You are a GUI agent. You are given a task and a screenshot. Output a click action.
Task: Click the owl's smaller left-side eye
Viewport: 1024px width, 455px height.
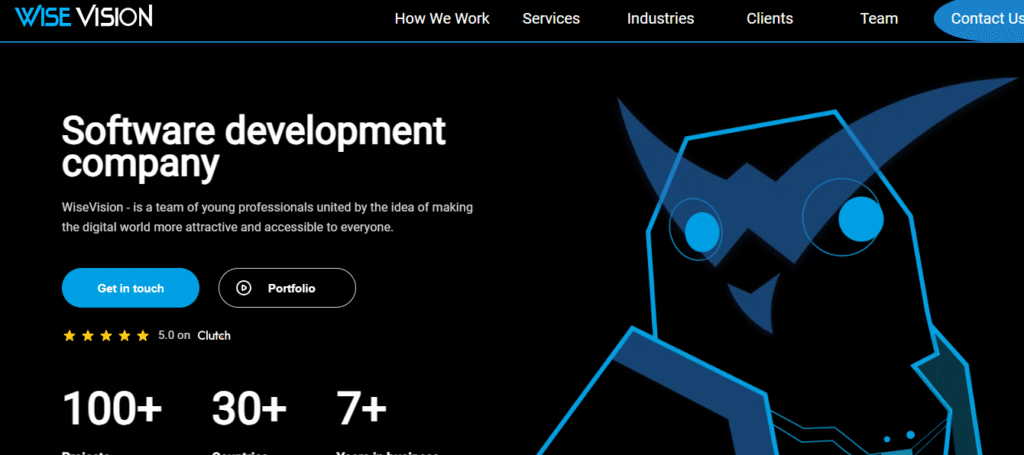pyautogui.click(x=702, y=227)
